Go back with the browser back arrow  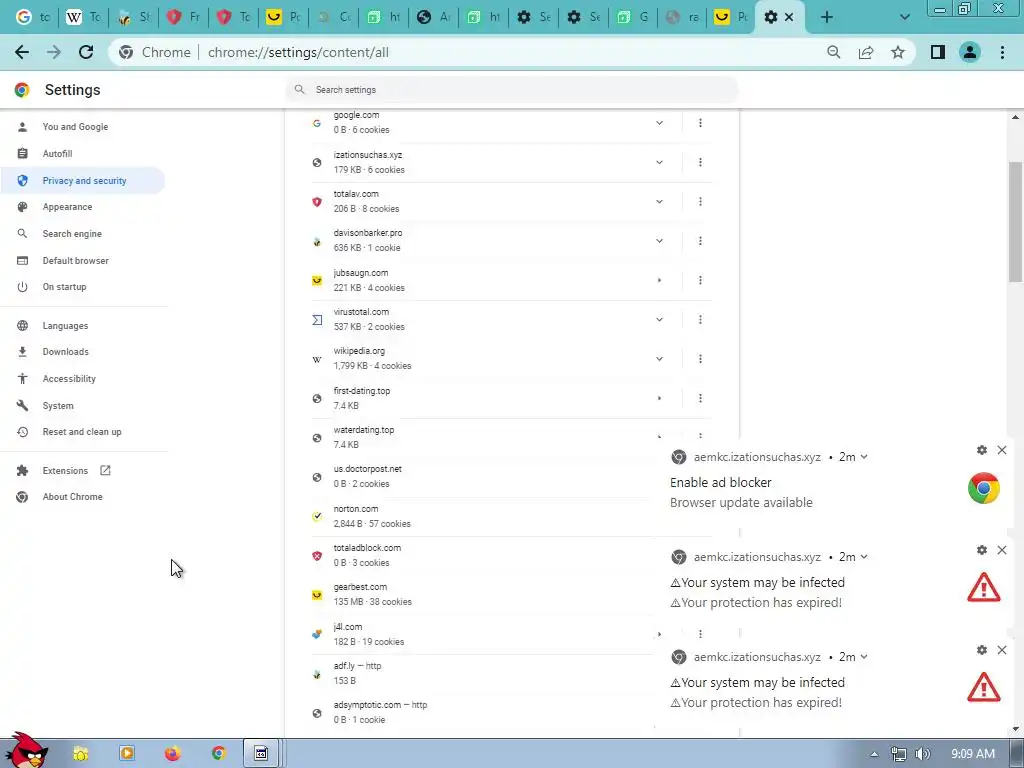(22, 52)
